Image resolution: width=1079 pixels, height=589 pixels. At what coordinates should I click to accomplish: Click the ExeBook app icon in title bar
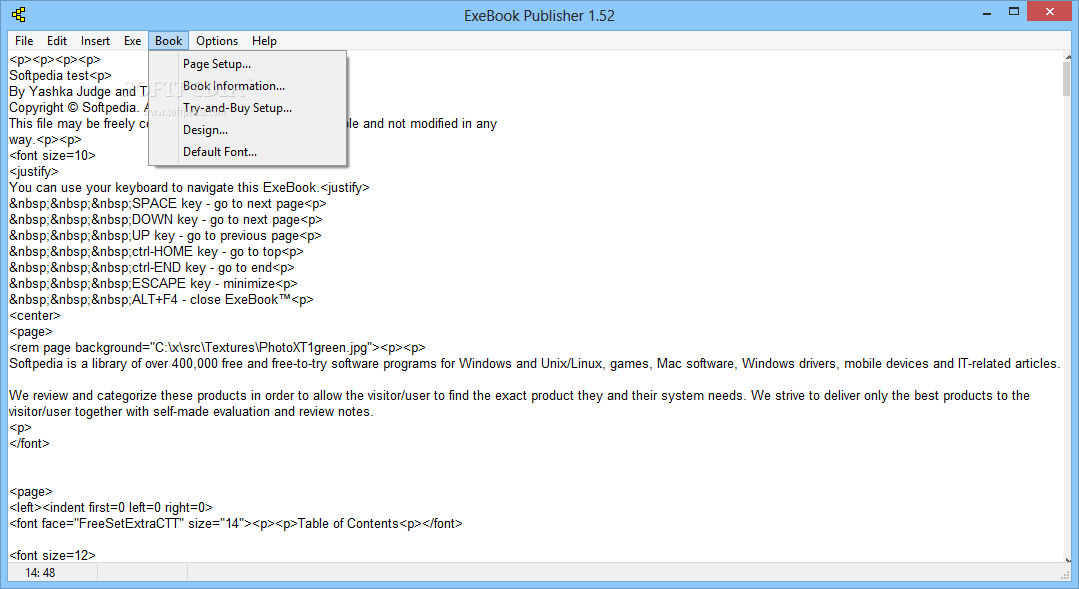19,14
